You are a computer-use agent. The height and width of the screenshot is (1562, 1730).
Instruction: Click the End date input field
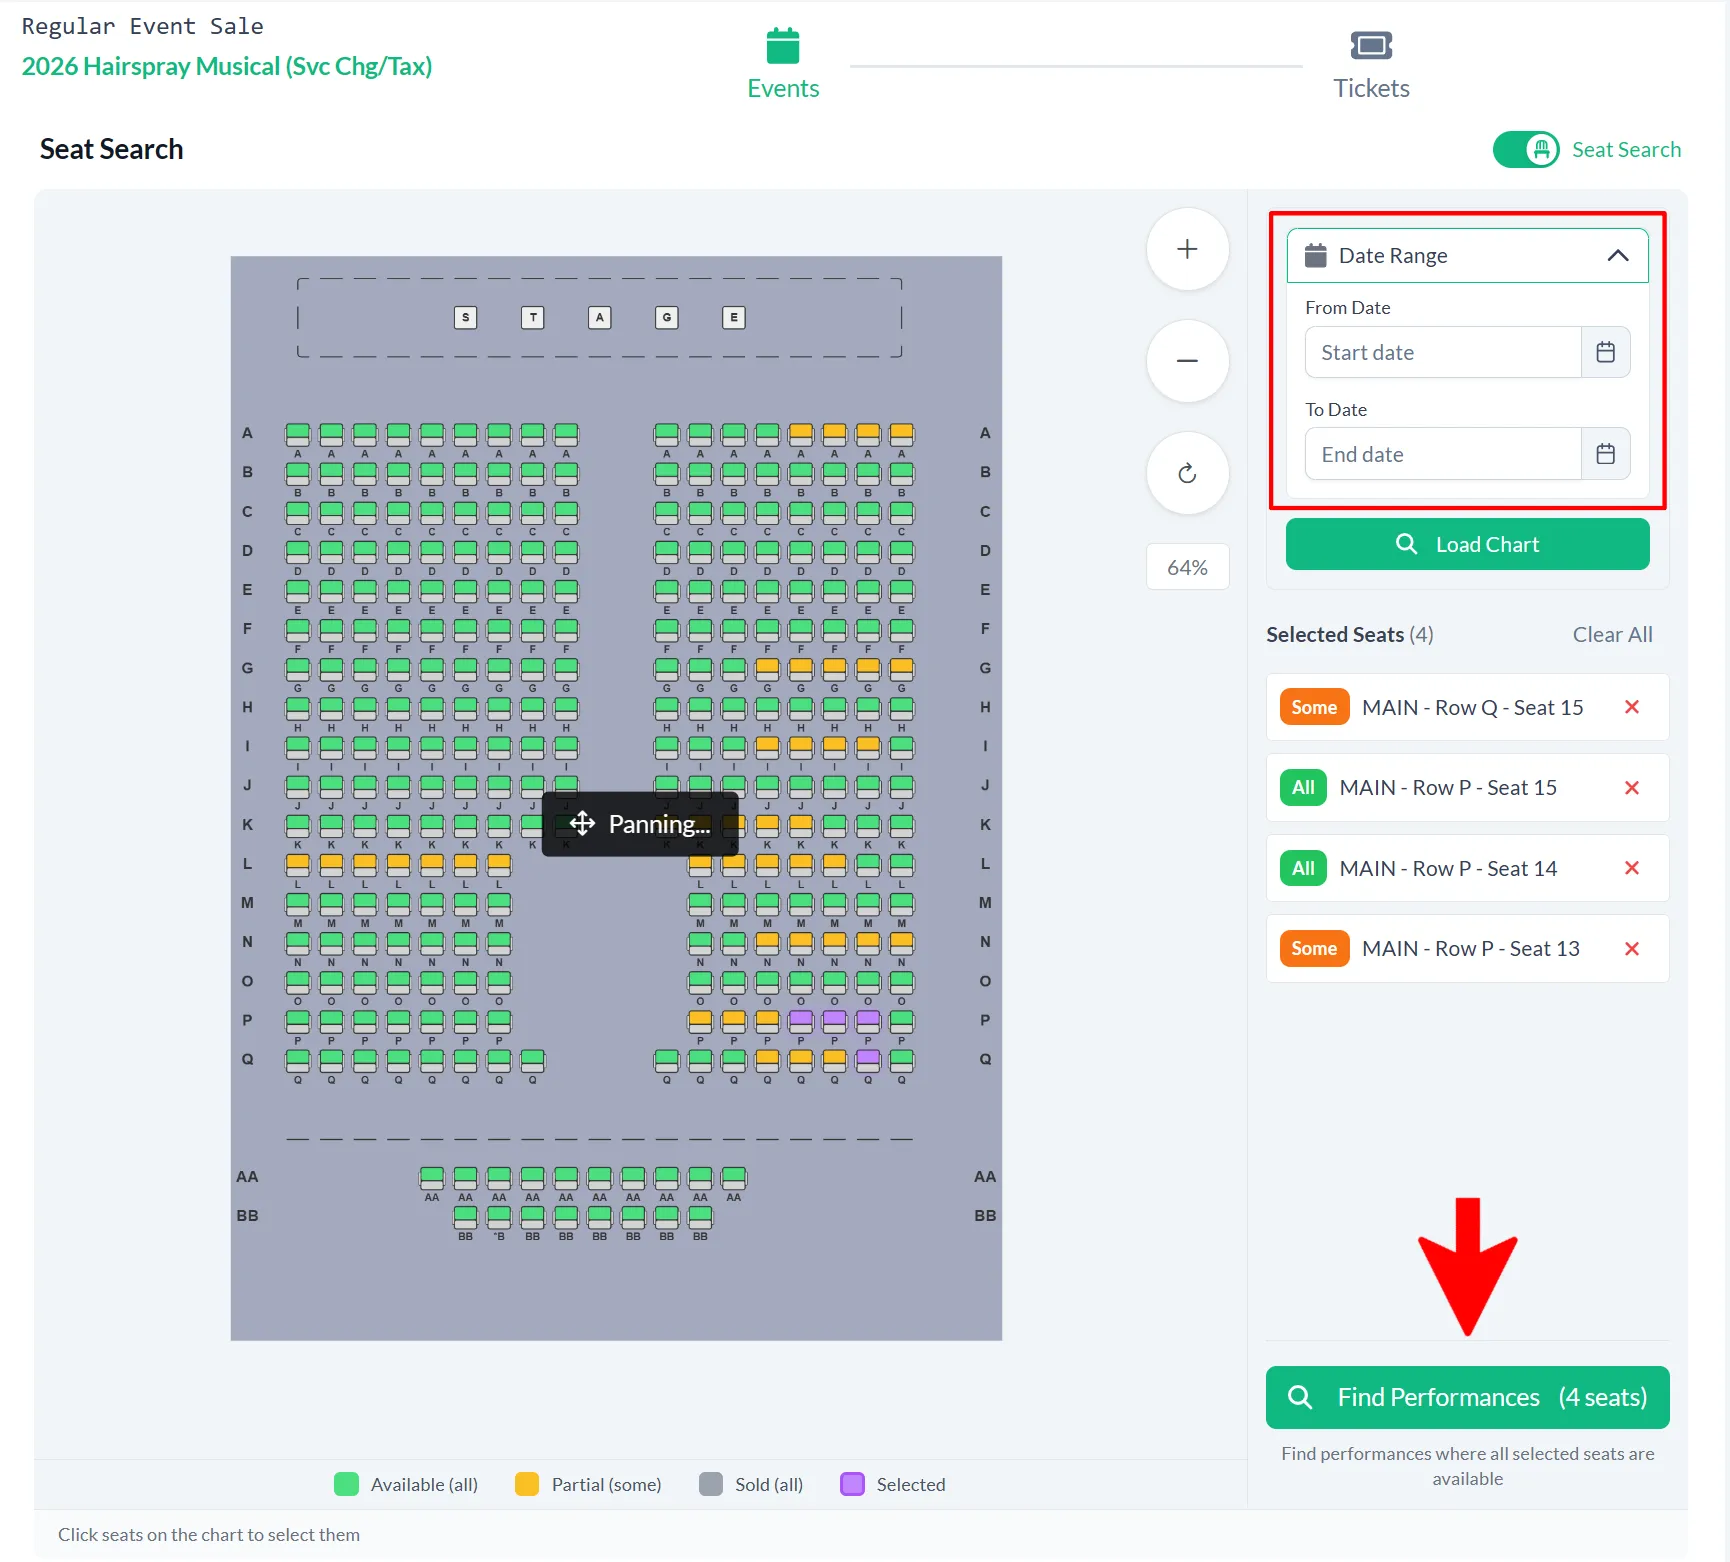1443,454
